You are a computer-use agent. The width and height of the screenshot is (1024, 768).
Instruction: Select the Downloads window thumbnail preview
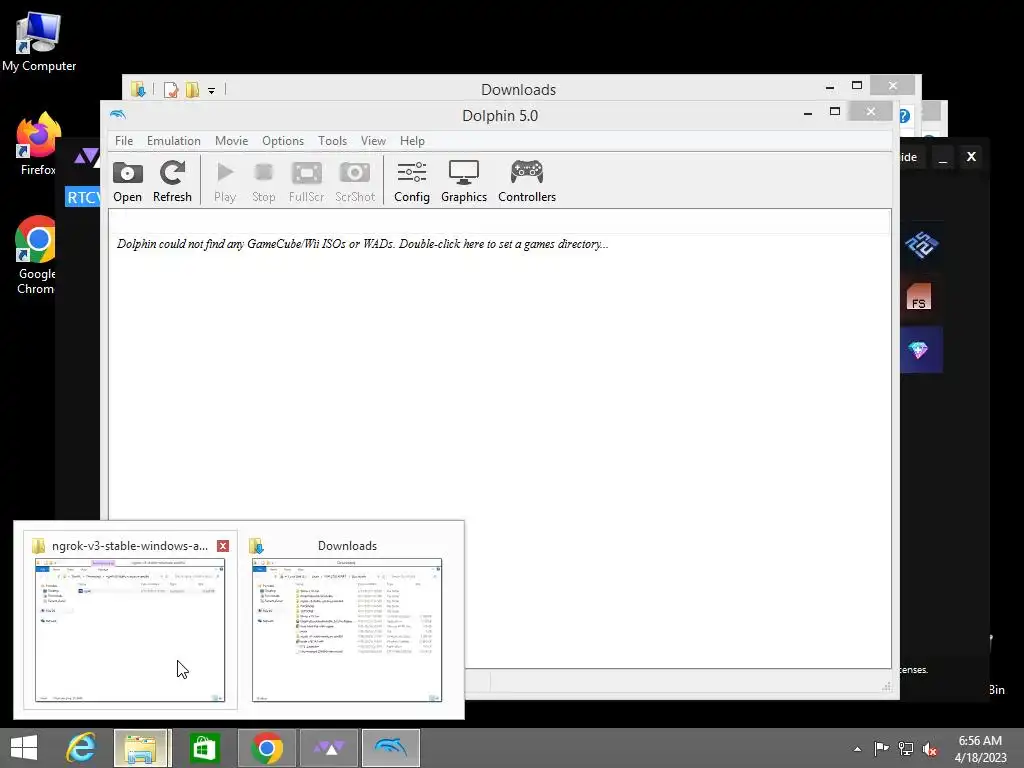point(347,630)
